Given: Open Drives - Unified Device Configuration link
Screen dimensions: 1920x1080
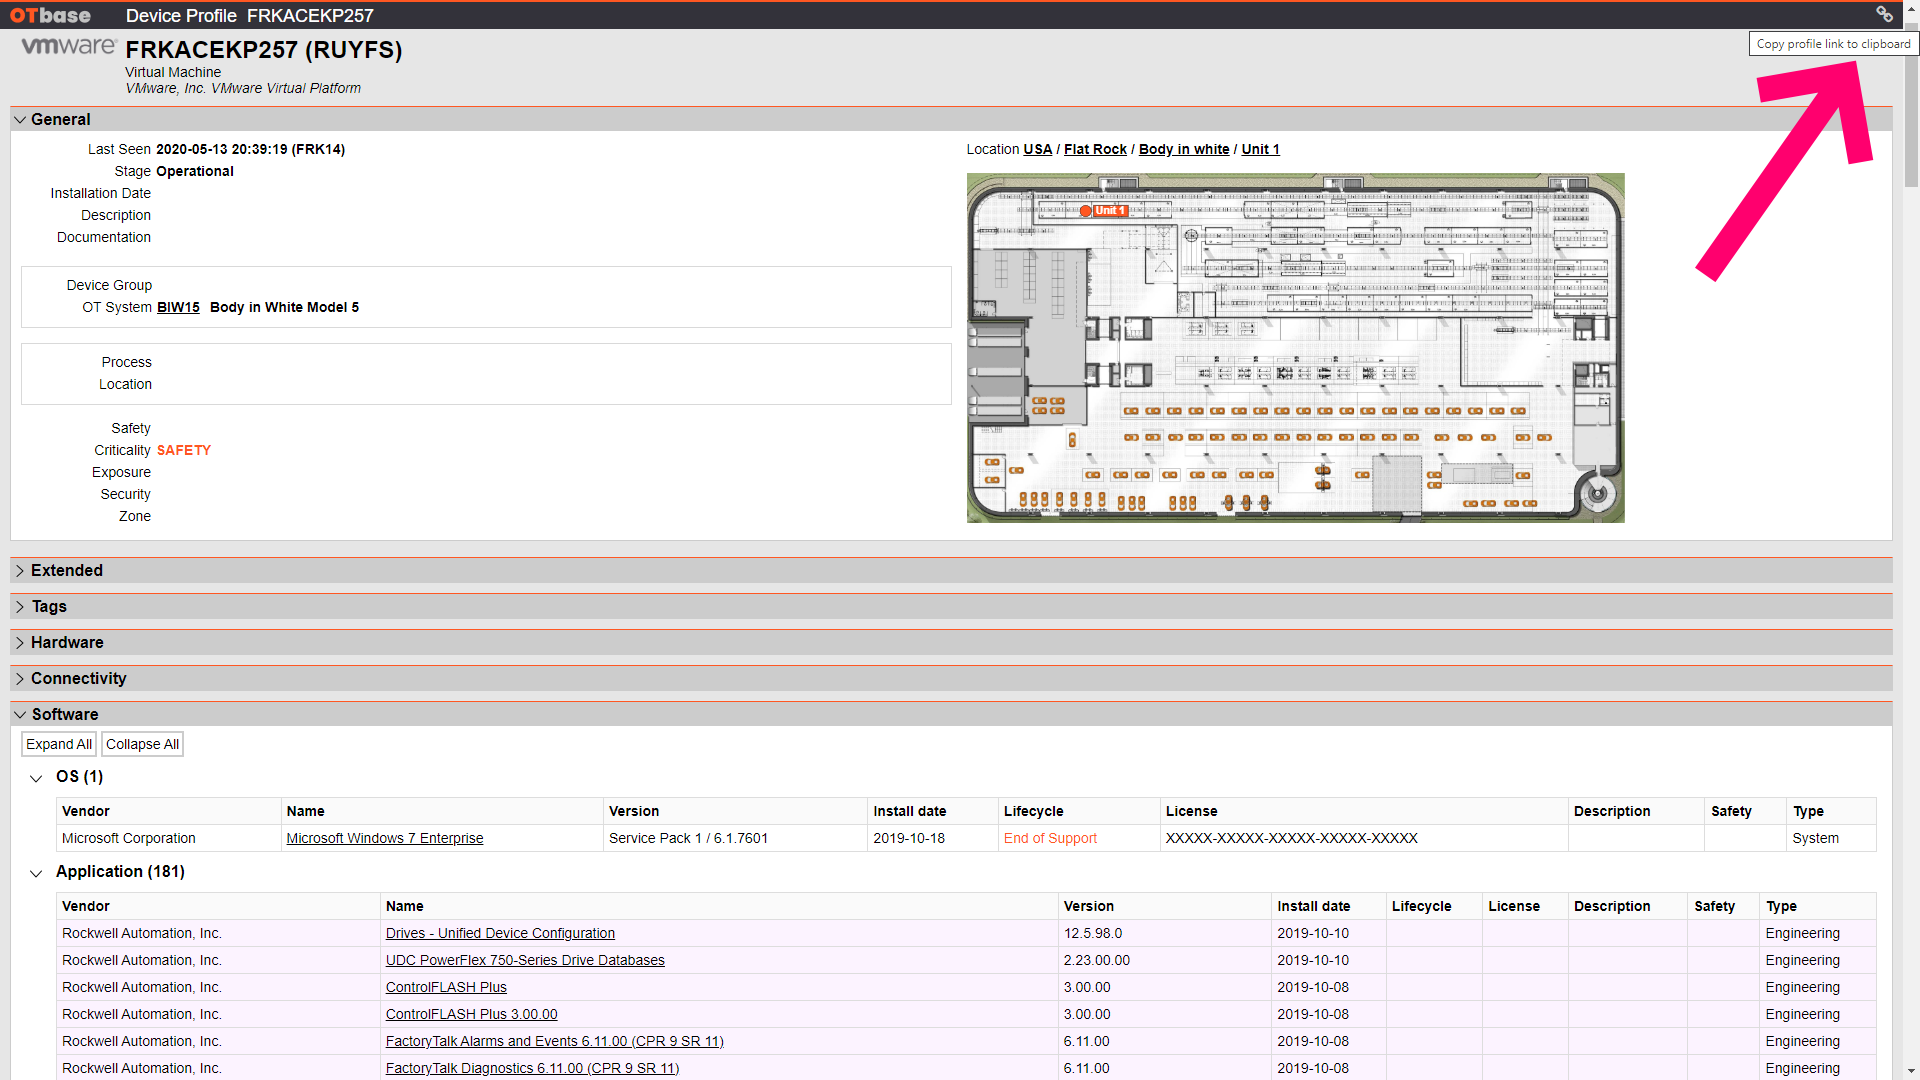Looking at the screenshot, I should 500,933.
